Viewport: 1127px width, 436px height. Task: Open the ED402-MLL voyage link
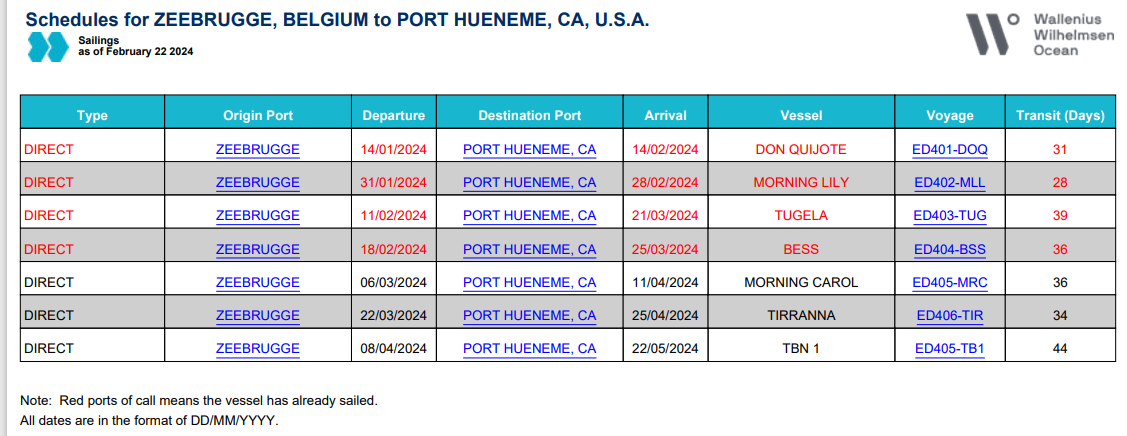(949, 182)
